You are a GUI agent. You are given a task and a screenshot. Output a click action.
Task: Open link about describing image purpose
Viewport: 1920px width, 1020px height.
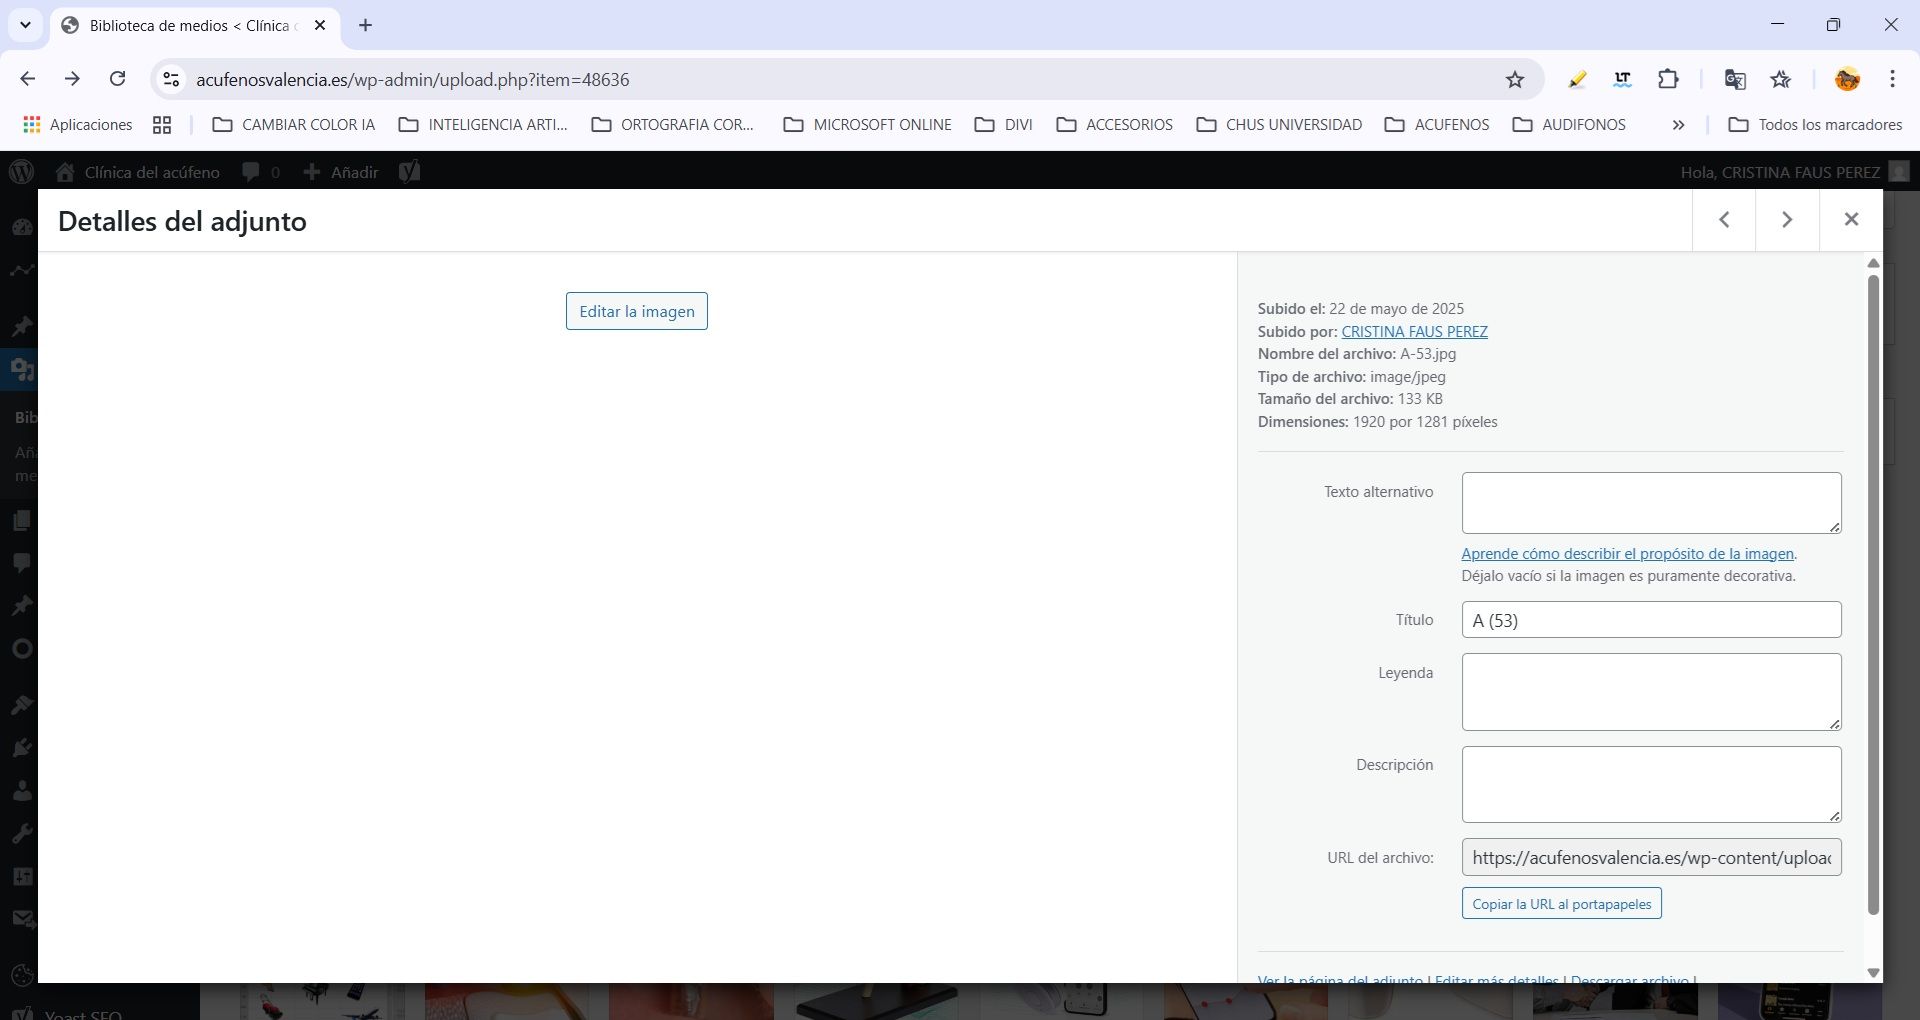[1627, 553]
